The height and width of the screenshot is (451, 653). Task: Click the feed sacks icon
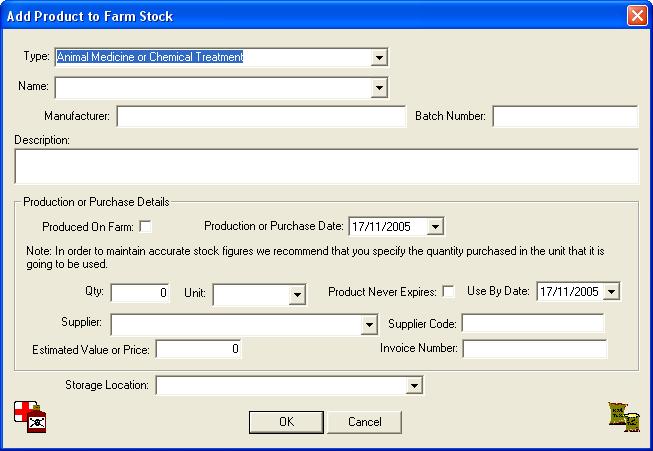[x=623, y=417]
